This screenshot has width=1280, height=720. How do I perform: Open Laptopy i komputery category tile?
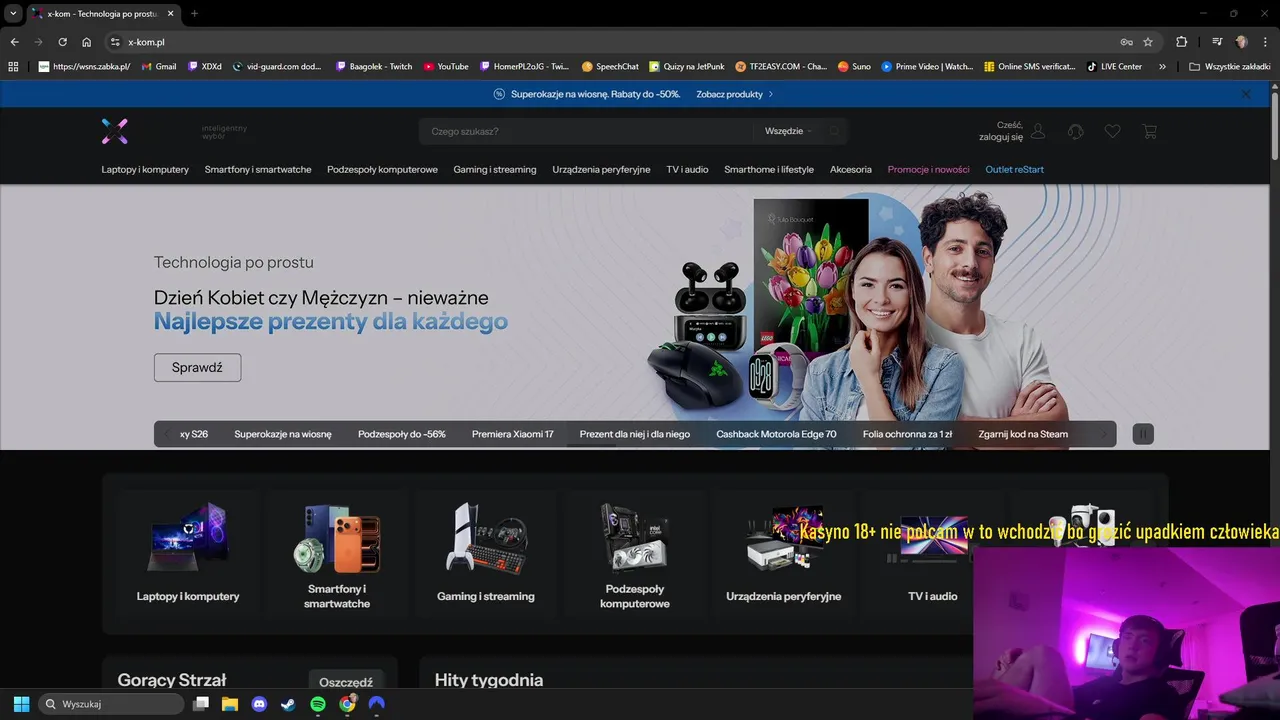coord(188,555)
